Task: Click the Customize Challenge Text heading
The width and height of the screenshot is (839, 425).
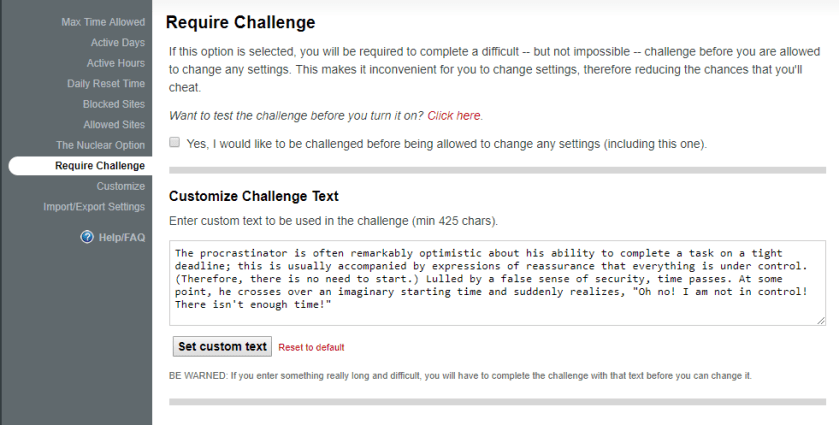Action: (254, 196)
